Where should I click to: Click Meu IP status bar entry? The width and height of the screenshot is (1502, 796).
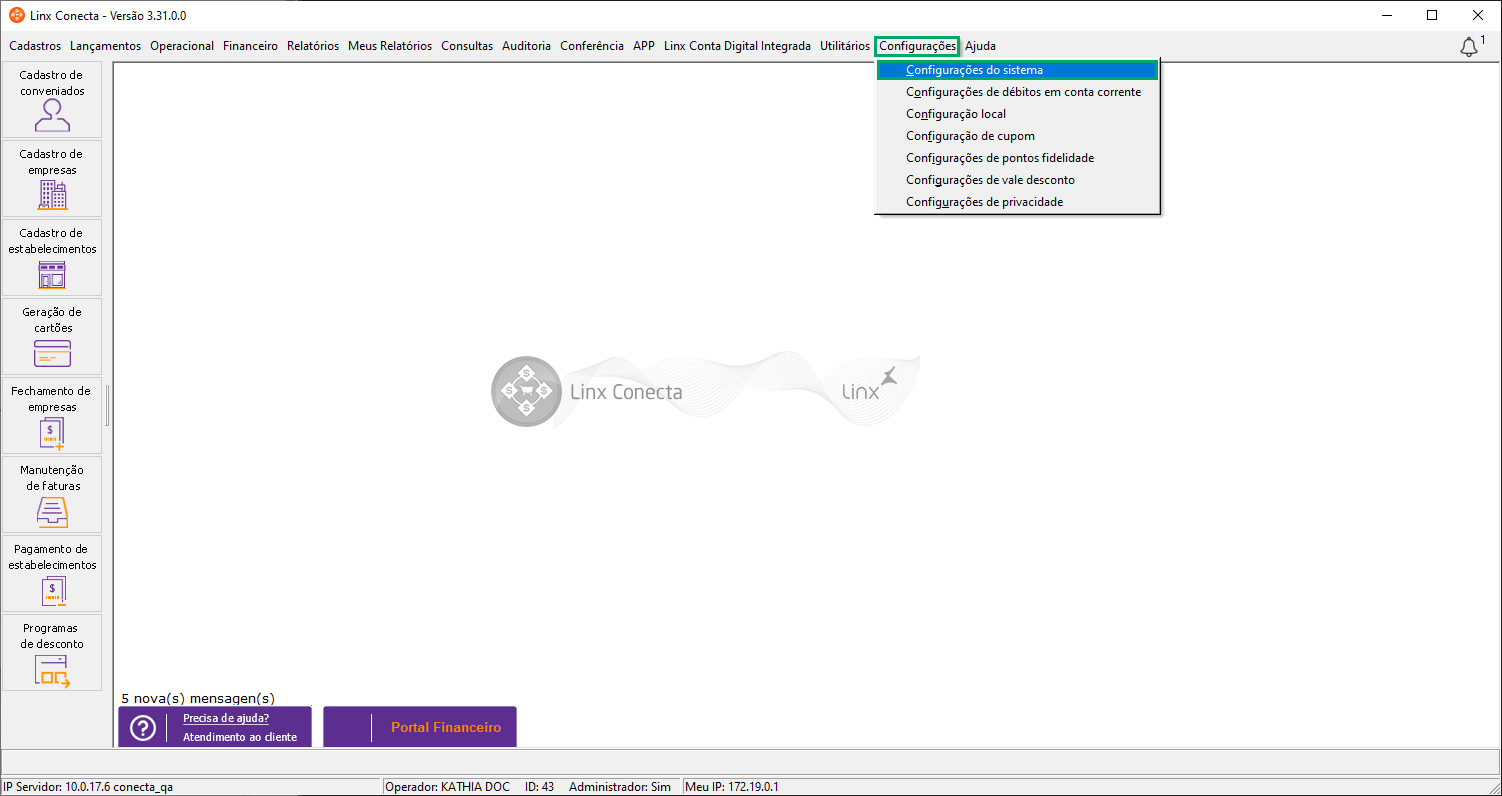pos(732,787)
